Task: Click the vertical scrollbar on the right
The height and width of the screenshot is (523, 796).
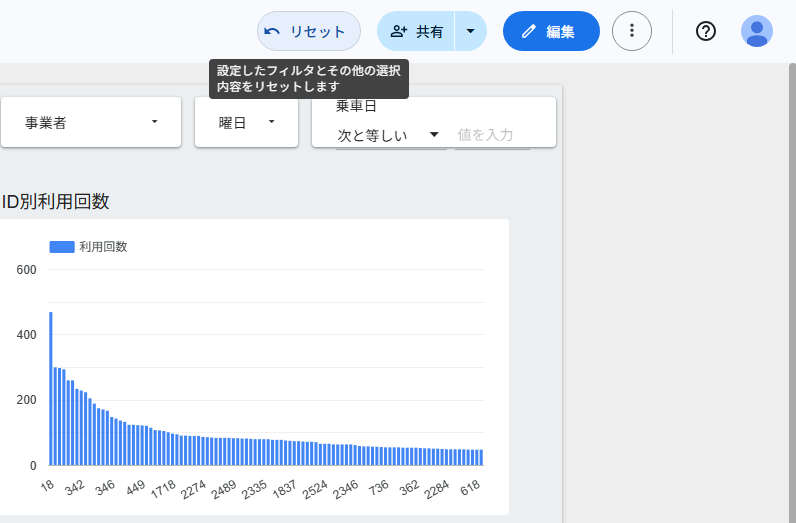Action: (790, 290)
